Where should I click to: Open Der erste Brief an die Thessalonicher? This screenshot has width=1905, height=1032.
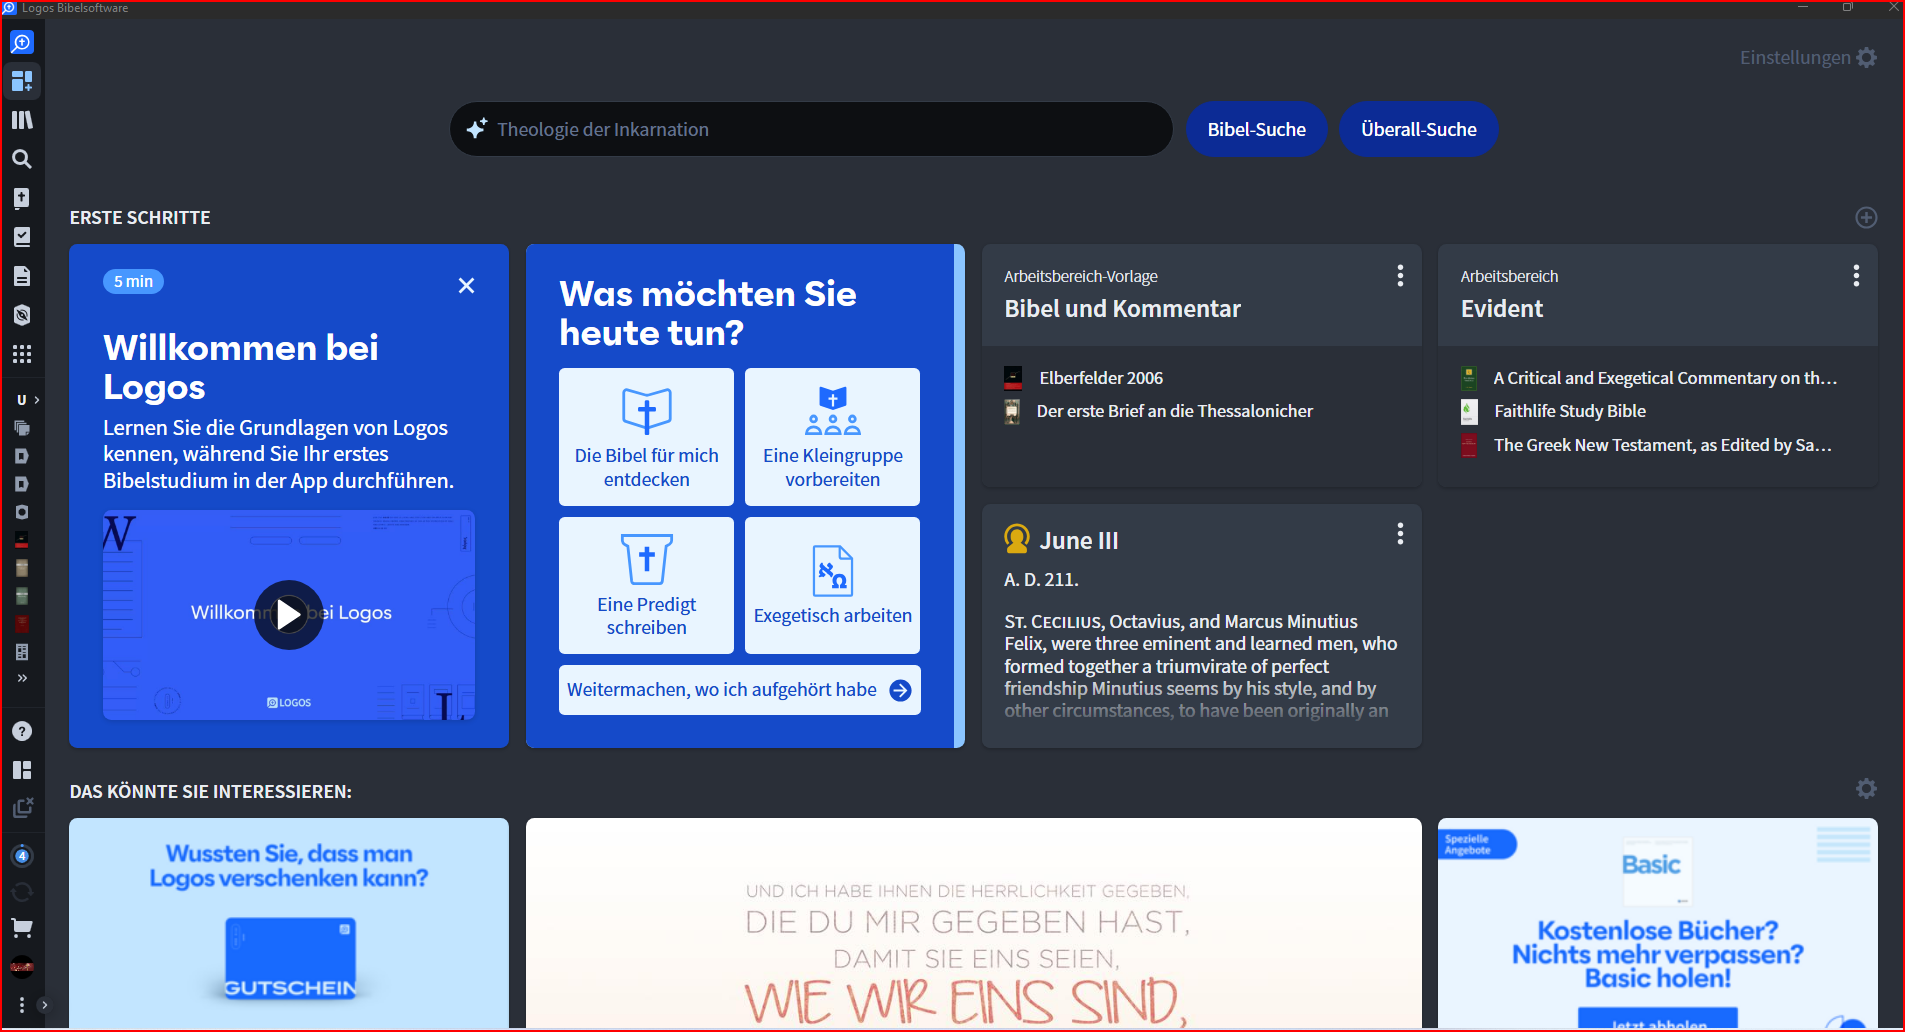tap(1174, 411)
